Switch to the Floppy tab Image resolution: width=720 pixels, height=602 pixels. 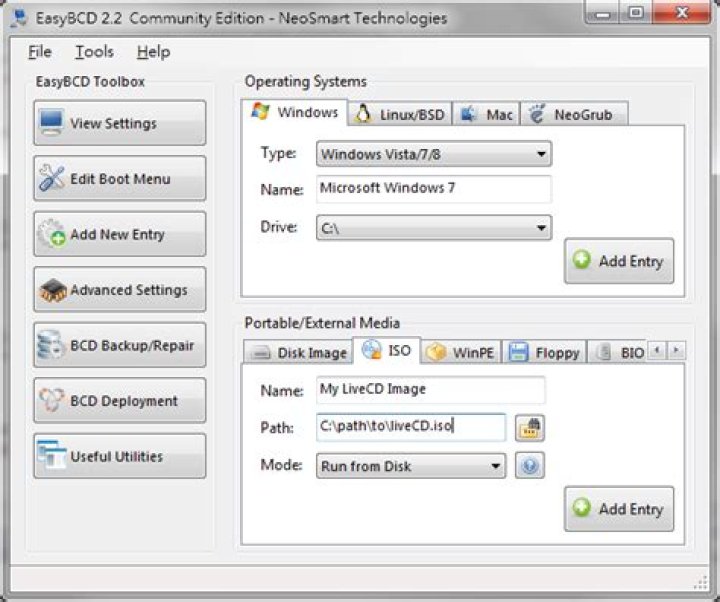pos(544,352)
